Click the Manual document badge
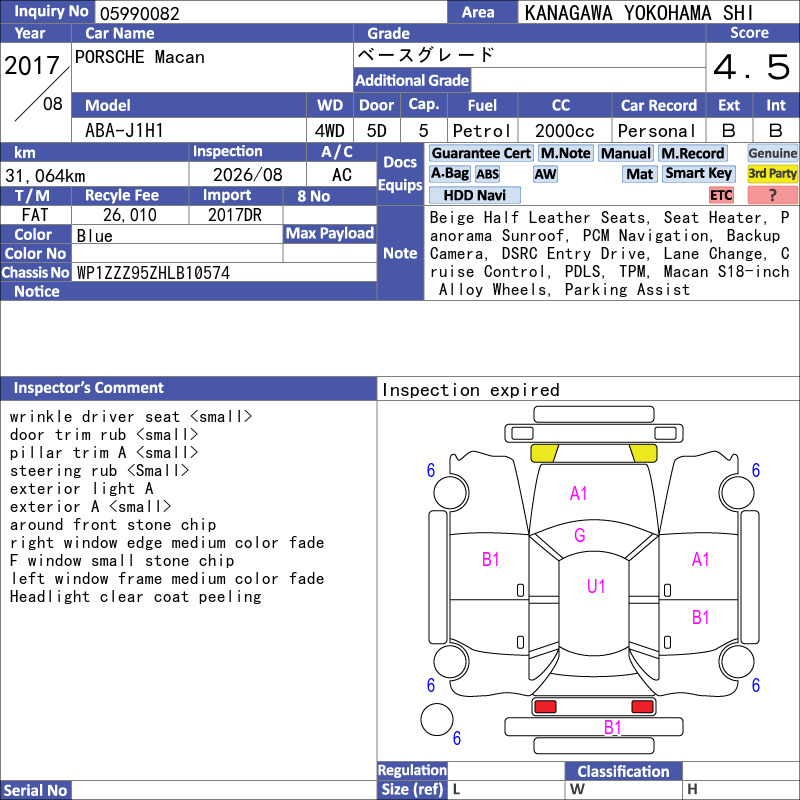Image resolution: width=800 pixels, height=800 pixels. click(626, 153)
